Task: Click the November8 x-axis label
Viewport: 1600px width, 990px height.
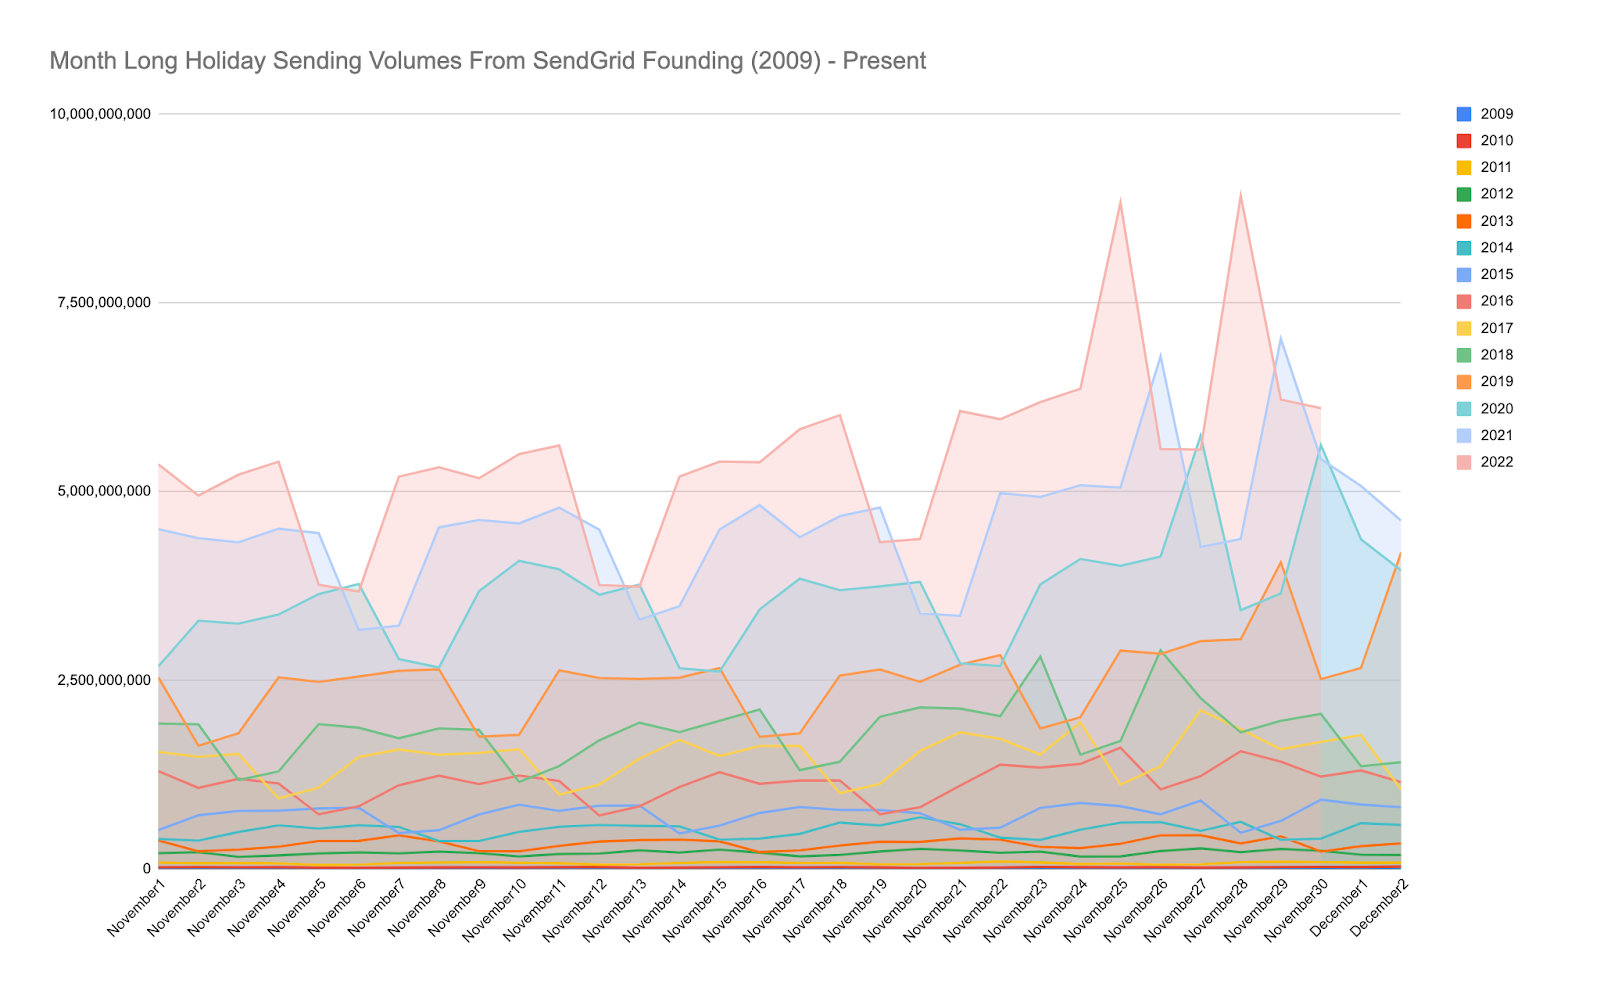Action: [415, 908]
